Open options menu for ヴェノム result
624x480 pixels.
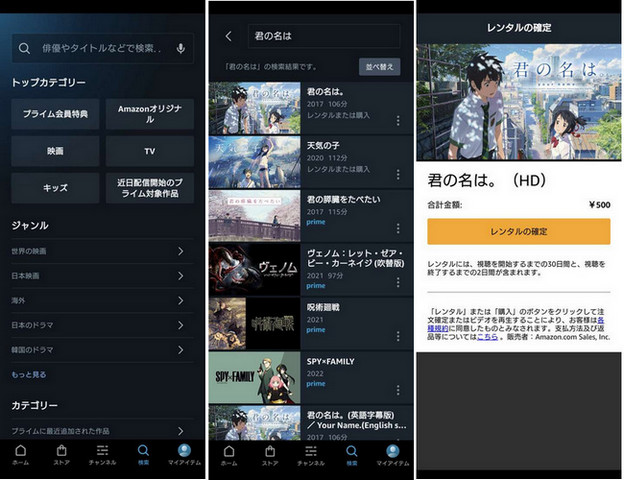[x=398, y=282]
